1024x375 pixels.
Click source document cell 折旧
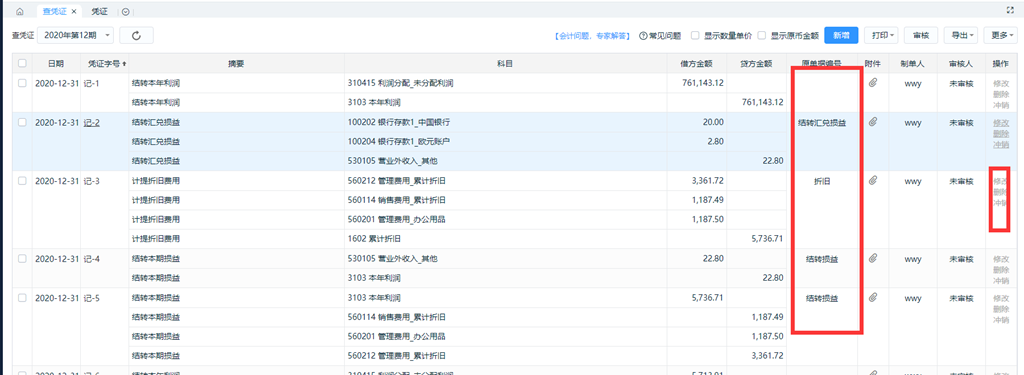(822, 181)
